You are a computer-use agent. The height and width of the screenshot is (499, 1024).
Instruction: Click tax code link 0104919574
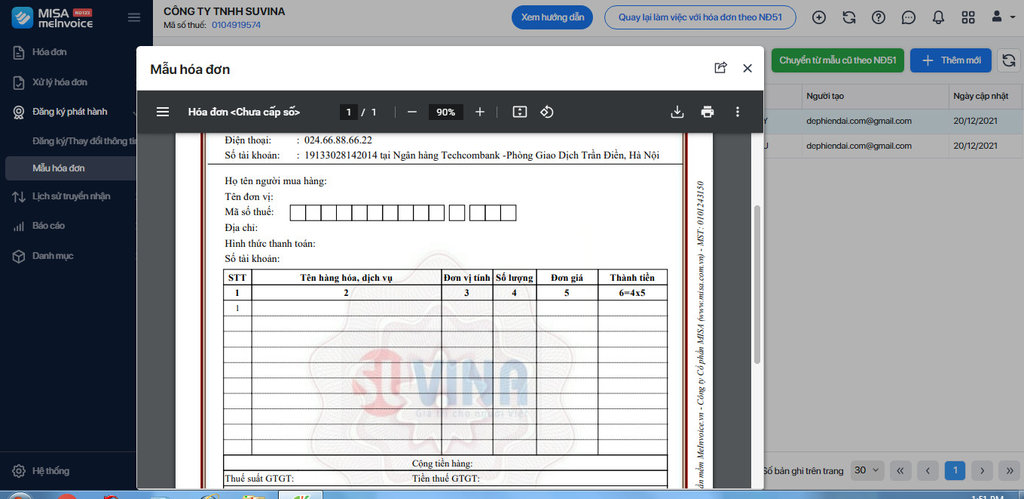tap(236, 25)
